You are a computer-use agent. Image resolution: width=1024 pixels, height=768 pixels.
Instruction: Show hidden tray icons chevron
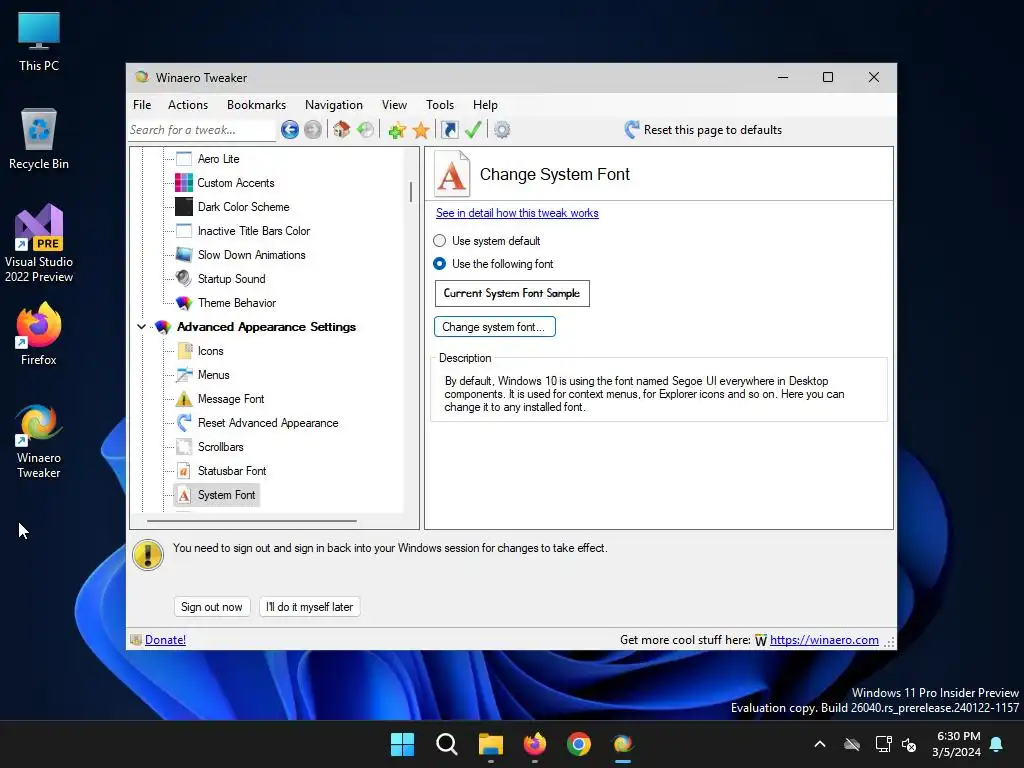coord(820,744)
